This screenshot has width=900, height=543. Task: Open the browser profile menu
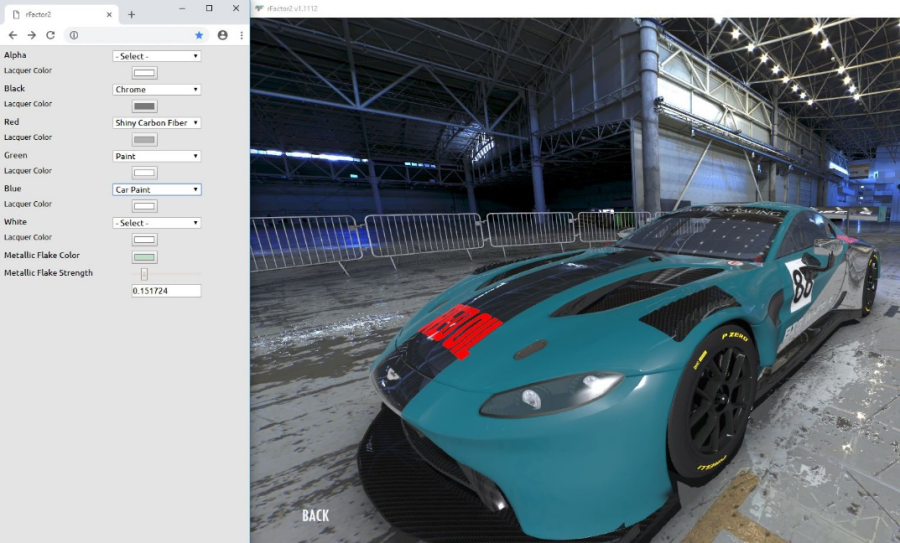click(223, 35)
